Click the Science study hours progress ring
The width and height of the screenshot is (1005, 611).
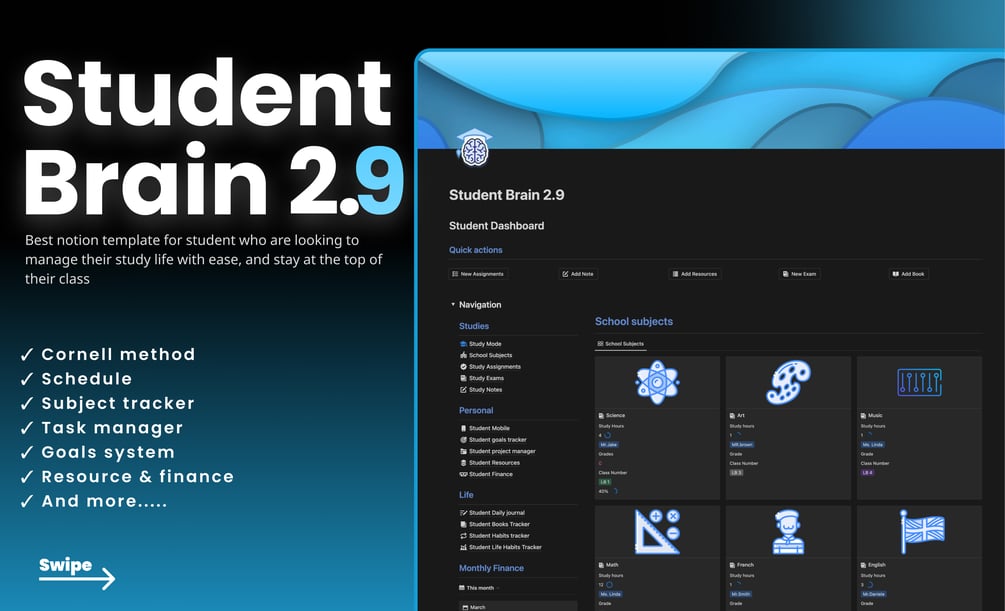[607, 435]
